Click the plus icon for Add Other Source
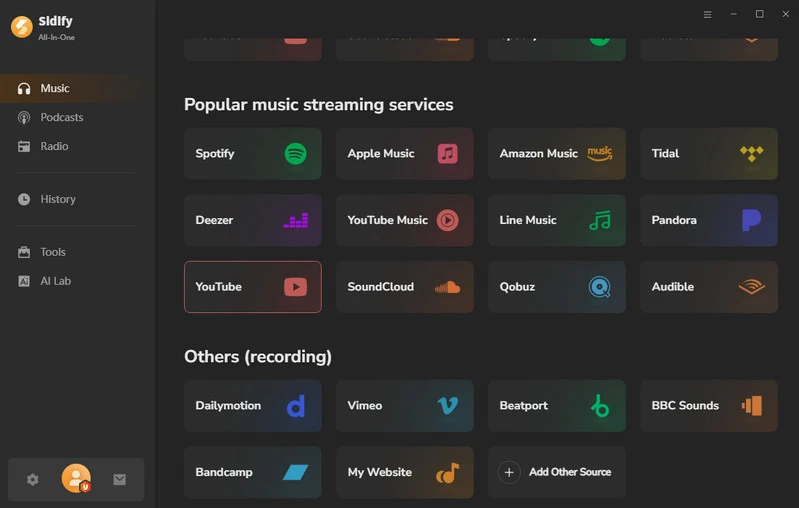Viewport: 799px width, 508px height. tap(509, 472)
